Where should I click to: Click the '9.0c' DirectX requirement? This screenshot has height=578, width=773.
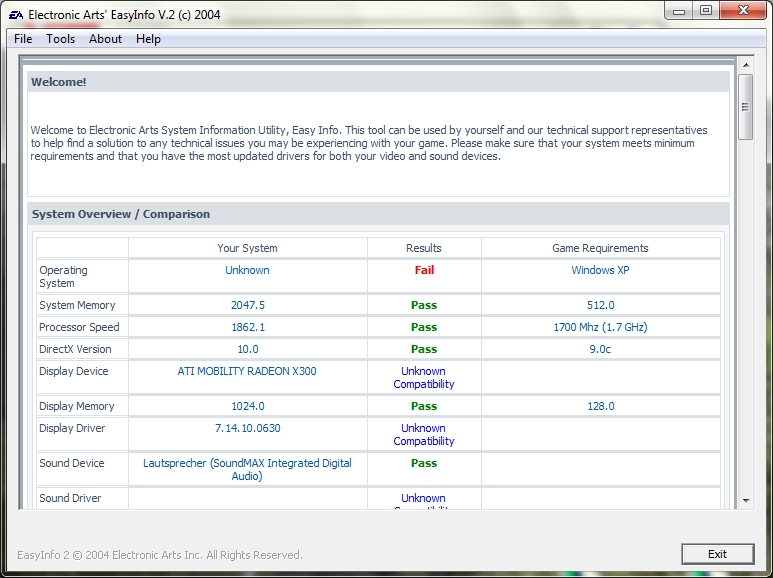tap(600, 349)
